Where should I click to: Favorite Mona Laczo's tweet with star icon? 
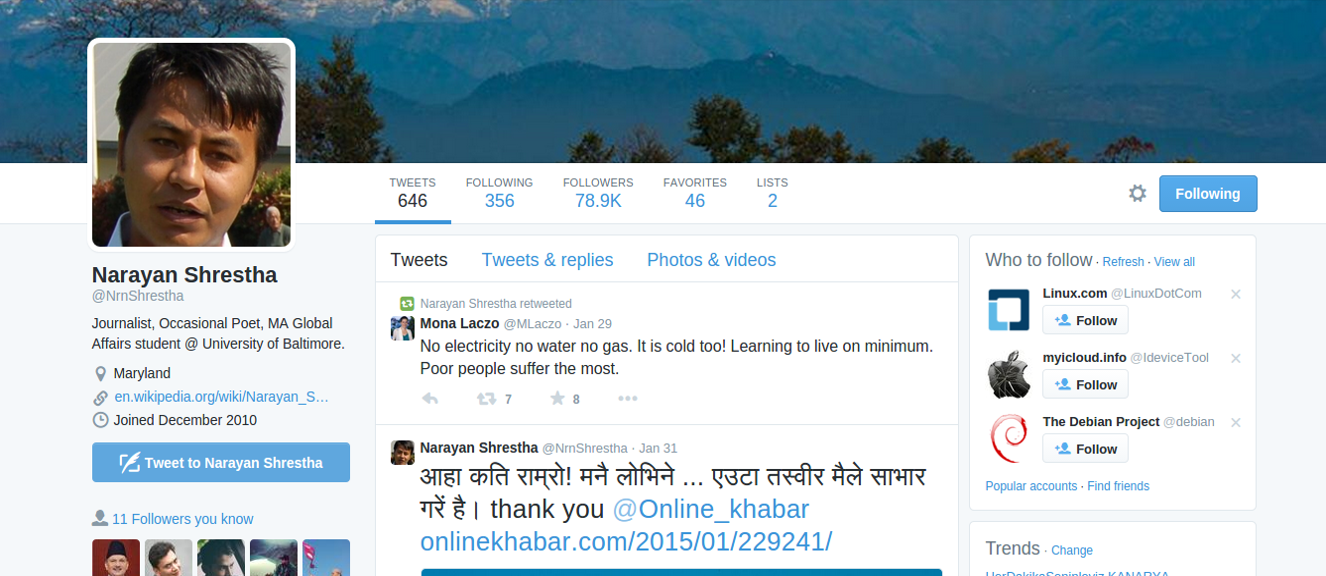557,398
